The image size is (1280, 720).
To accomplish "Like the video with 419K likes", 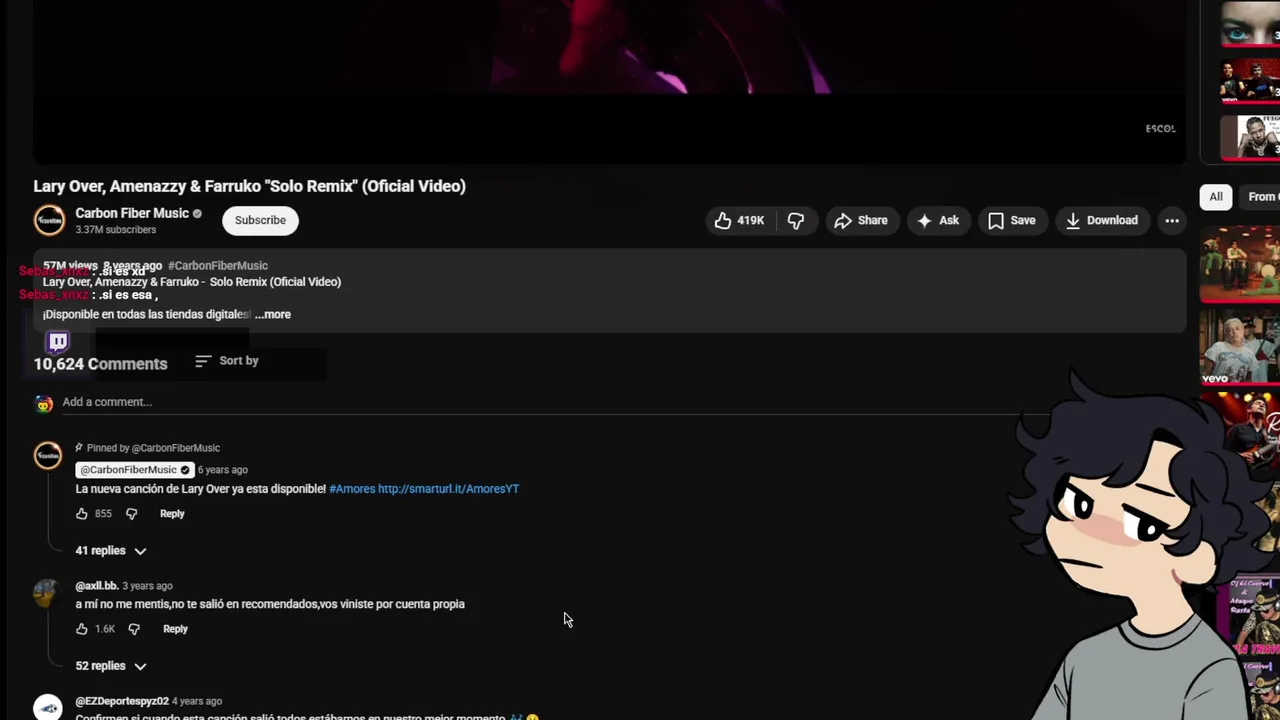I will [739, 220].
